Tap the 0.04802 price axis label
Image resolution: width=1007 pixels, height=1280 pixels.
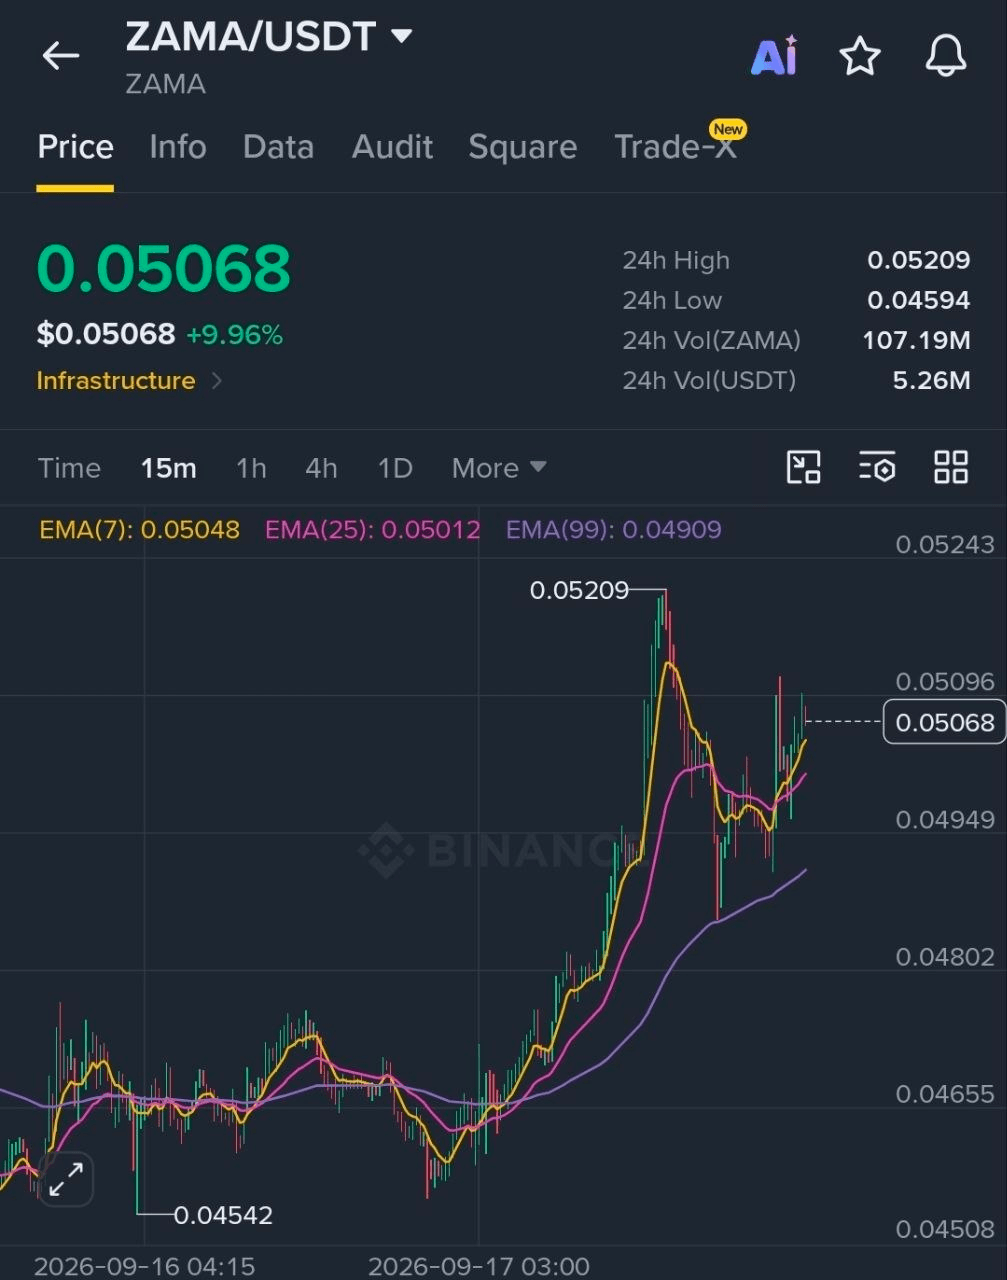[945, 957]
